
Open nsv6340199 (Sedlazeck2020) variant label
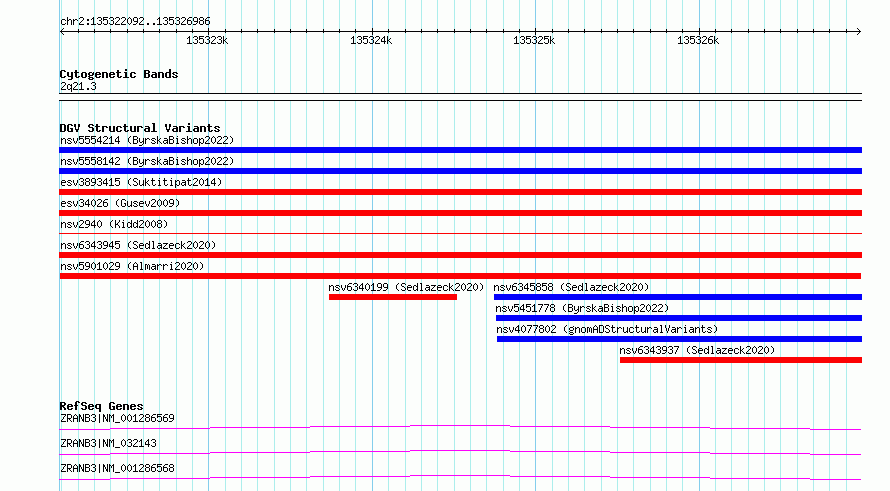[x=406, y=287]
